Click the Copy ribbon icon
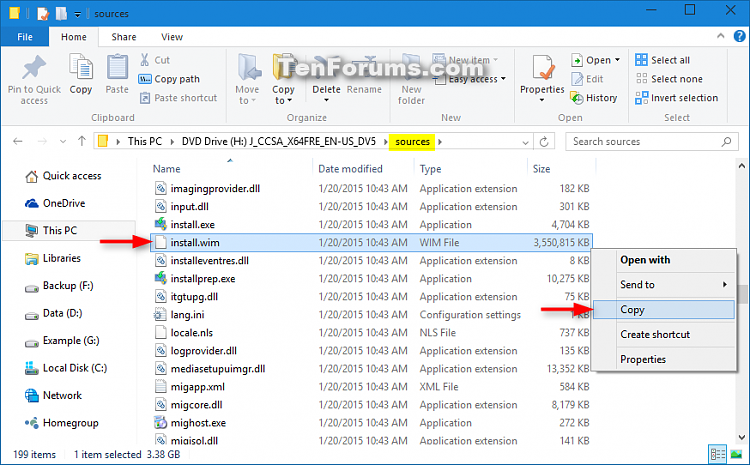This screenshot has height=465, width=750. [x=81, y=66]
